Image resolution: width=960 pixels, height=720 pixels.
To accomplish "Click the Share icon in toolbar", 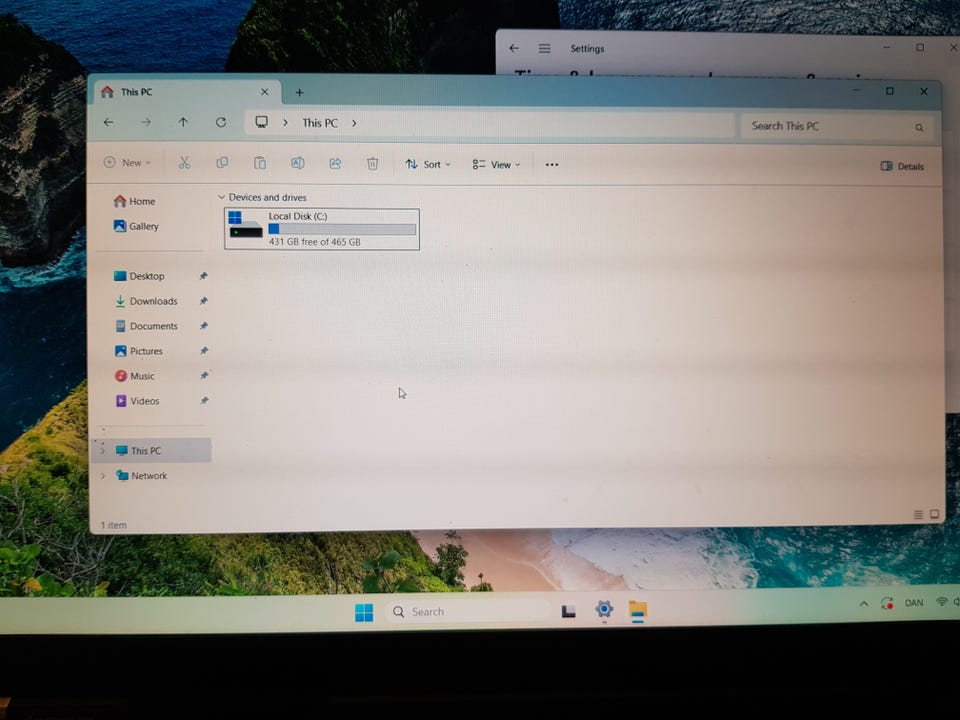I will click(335, 163).
